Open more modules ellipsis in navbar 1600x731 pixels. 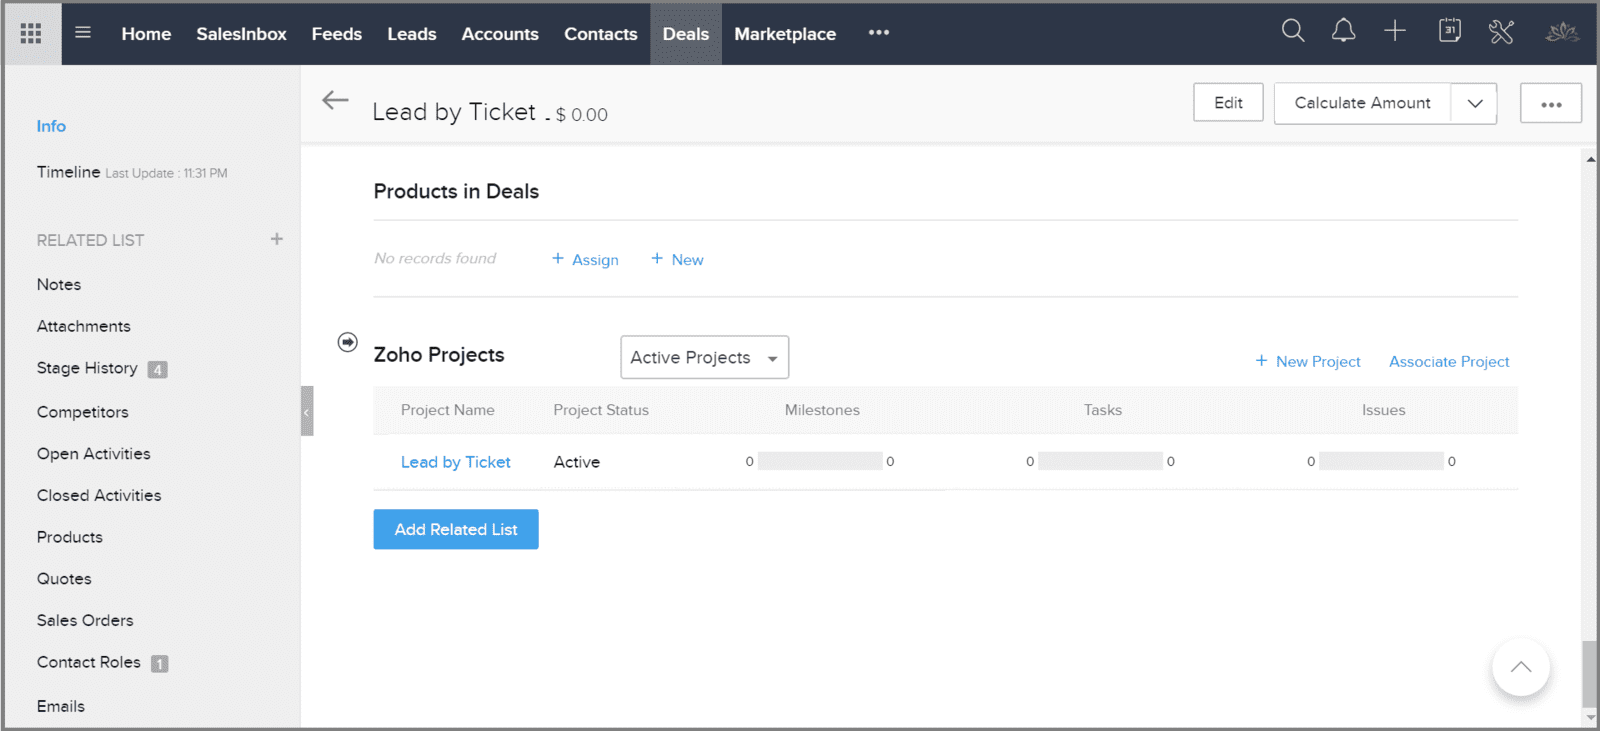click(879, 33)
